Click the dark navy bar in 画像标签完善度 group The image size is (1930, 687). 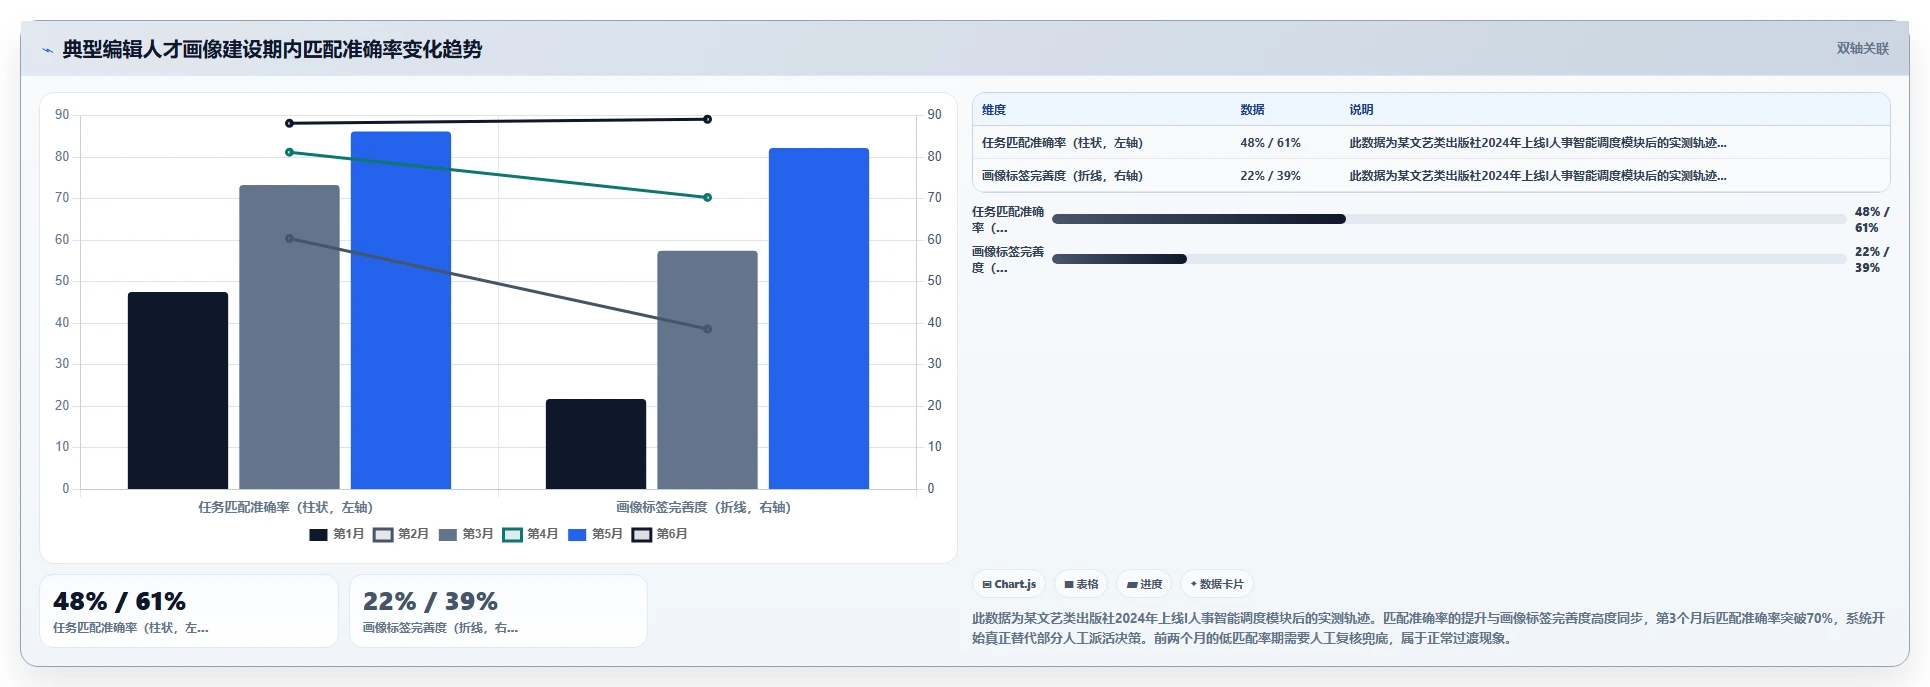point(596,444)
